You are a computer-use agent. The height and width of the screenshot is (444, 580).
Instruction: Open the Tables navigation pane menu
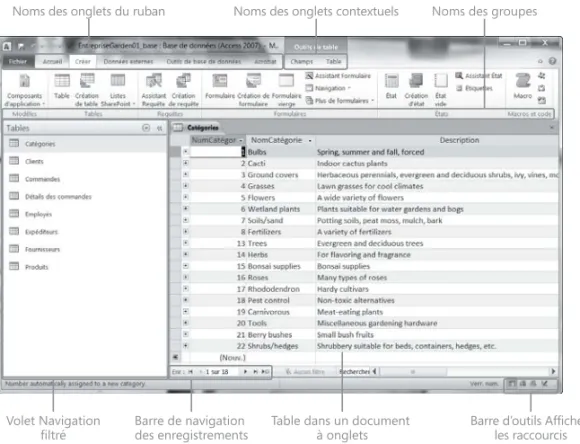[x=146, y=128]
